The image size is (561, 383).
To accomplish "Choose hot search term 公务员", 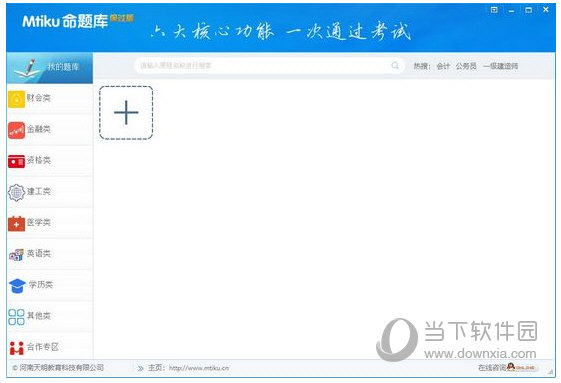I will 466,66.
